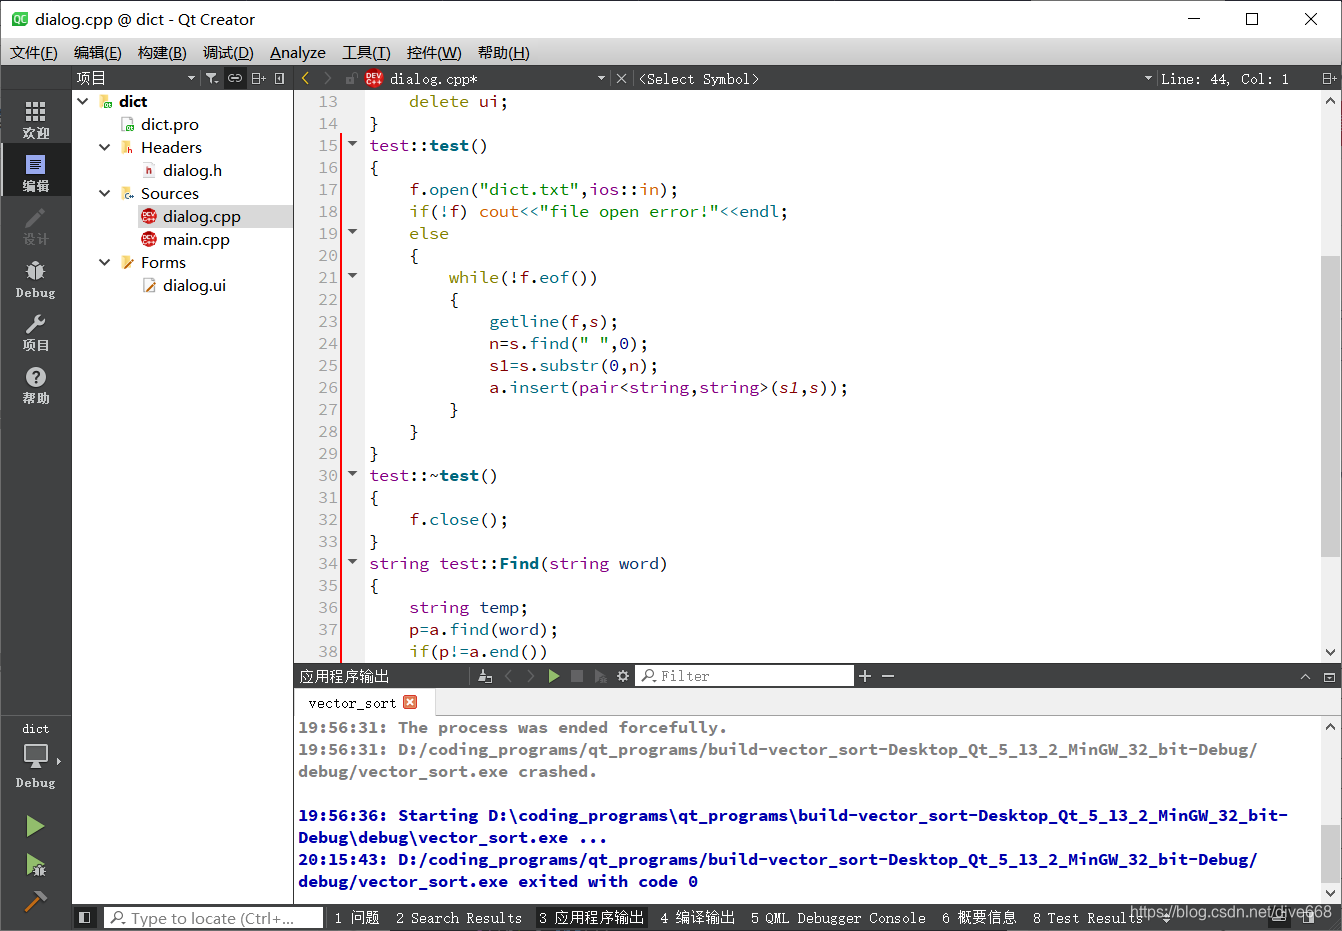Collapse the Forms folder
The width and height of the screenshot is (1342, 931).
(x=105, y=262)
